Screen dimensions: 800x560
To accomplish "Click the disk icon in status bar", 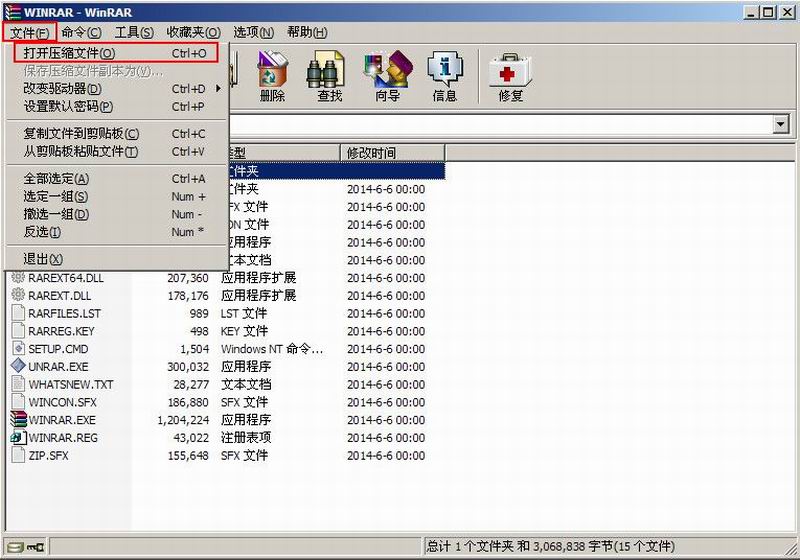I will click(x=16, y=547).
